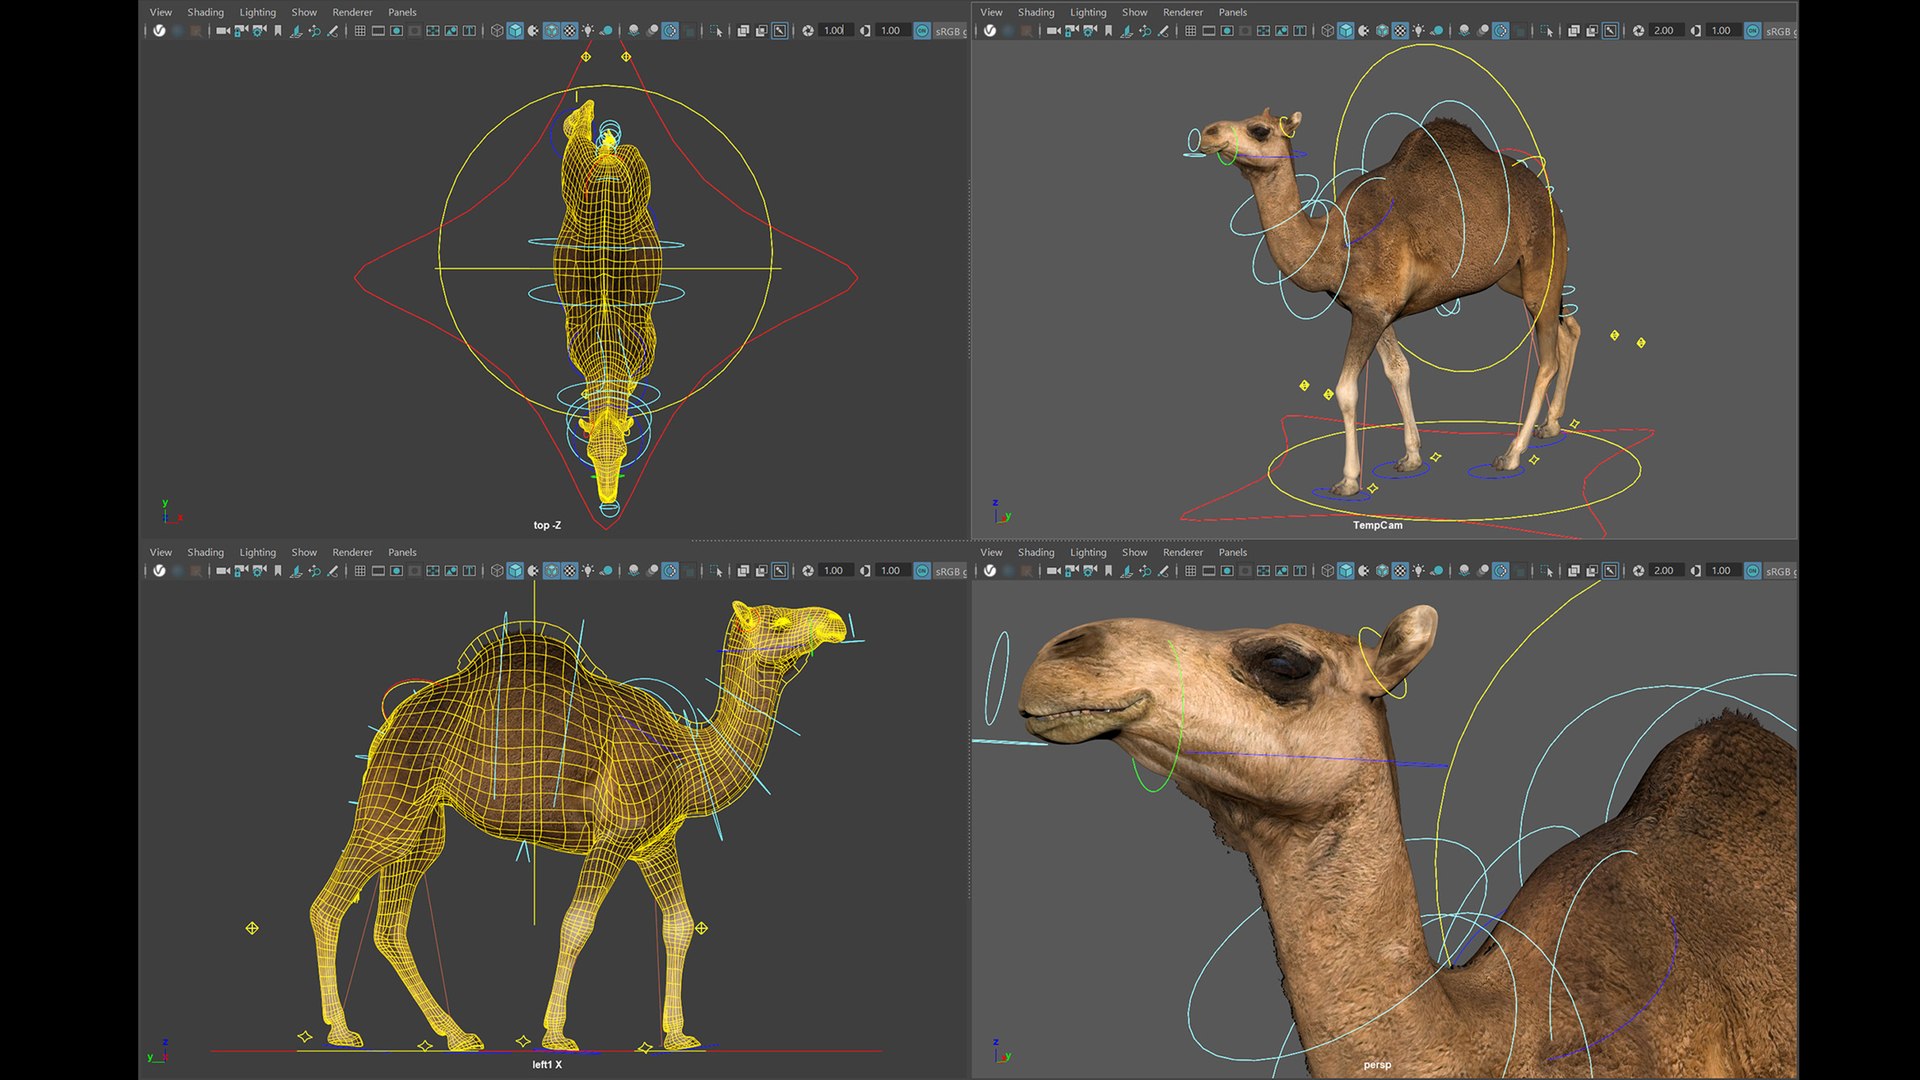Toggle view transform button in TempCam panel

coord(1752,31)
